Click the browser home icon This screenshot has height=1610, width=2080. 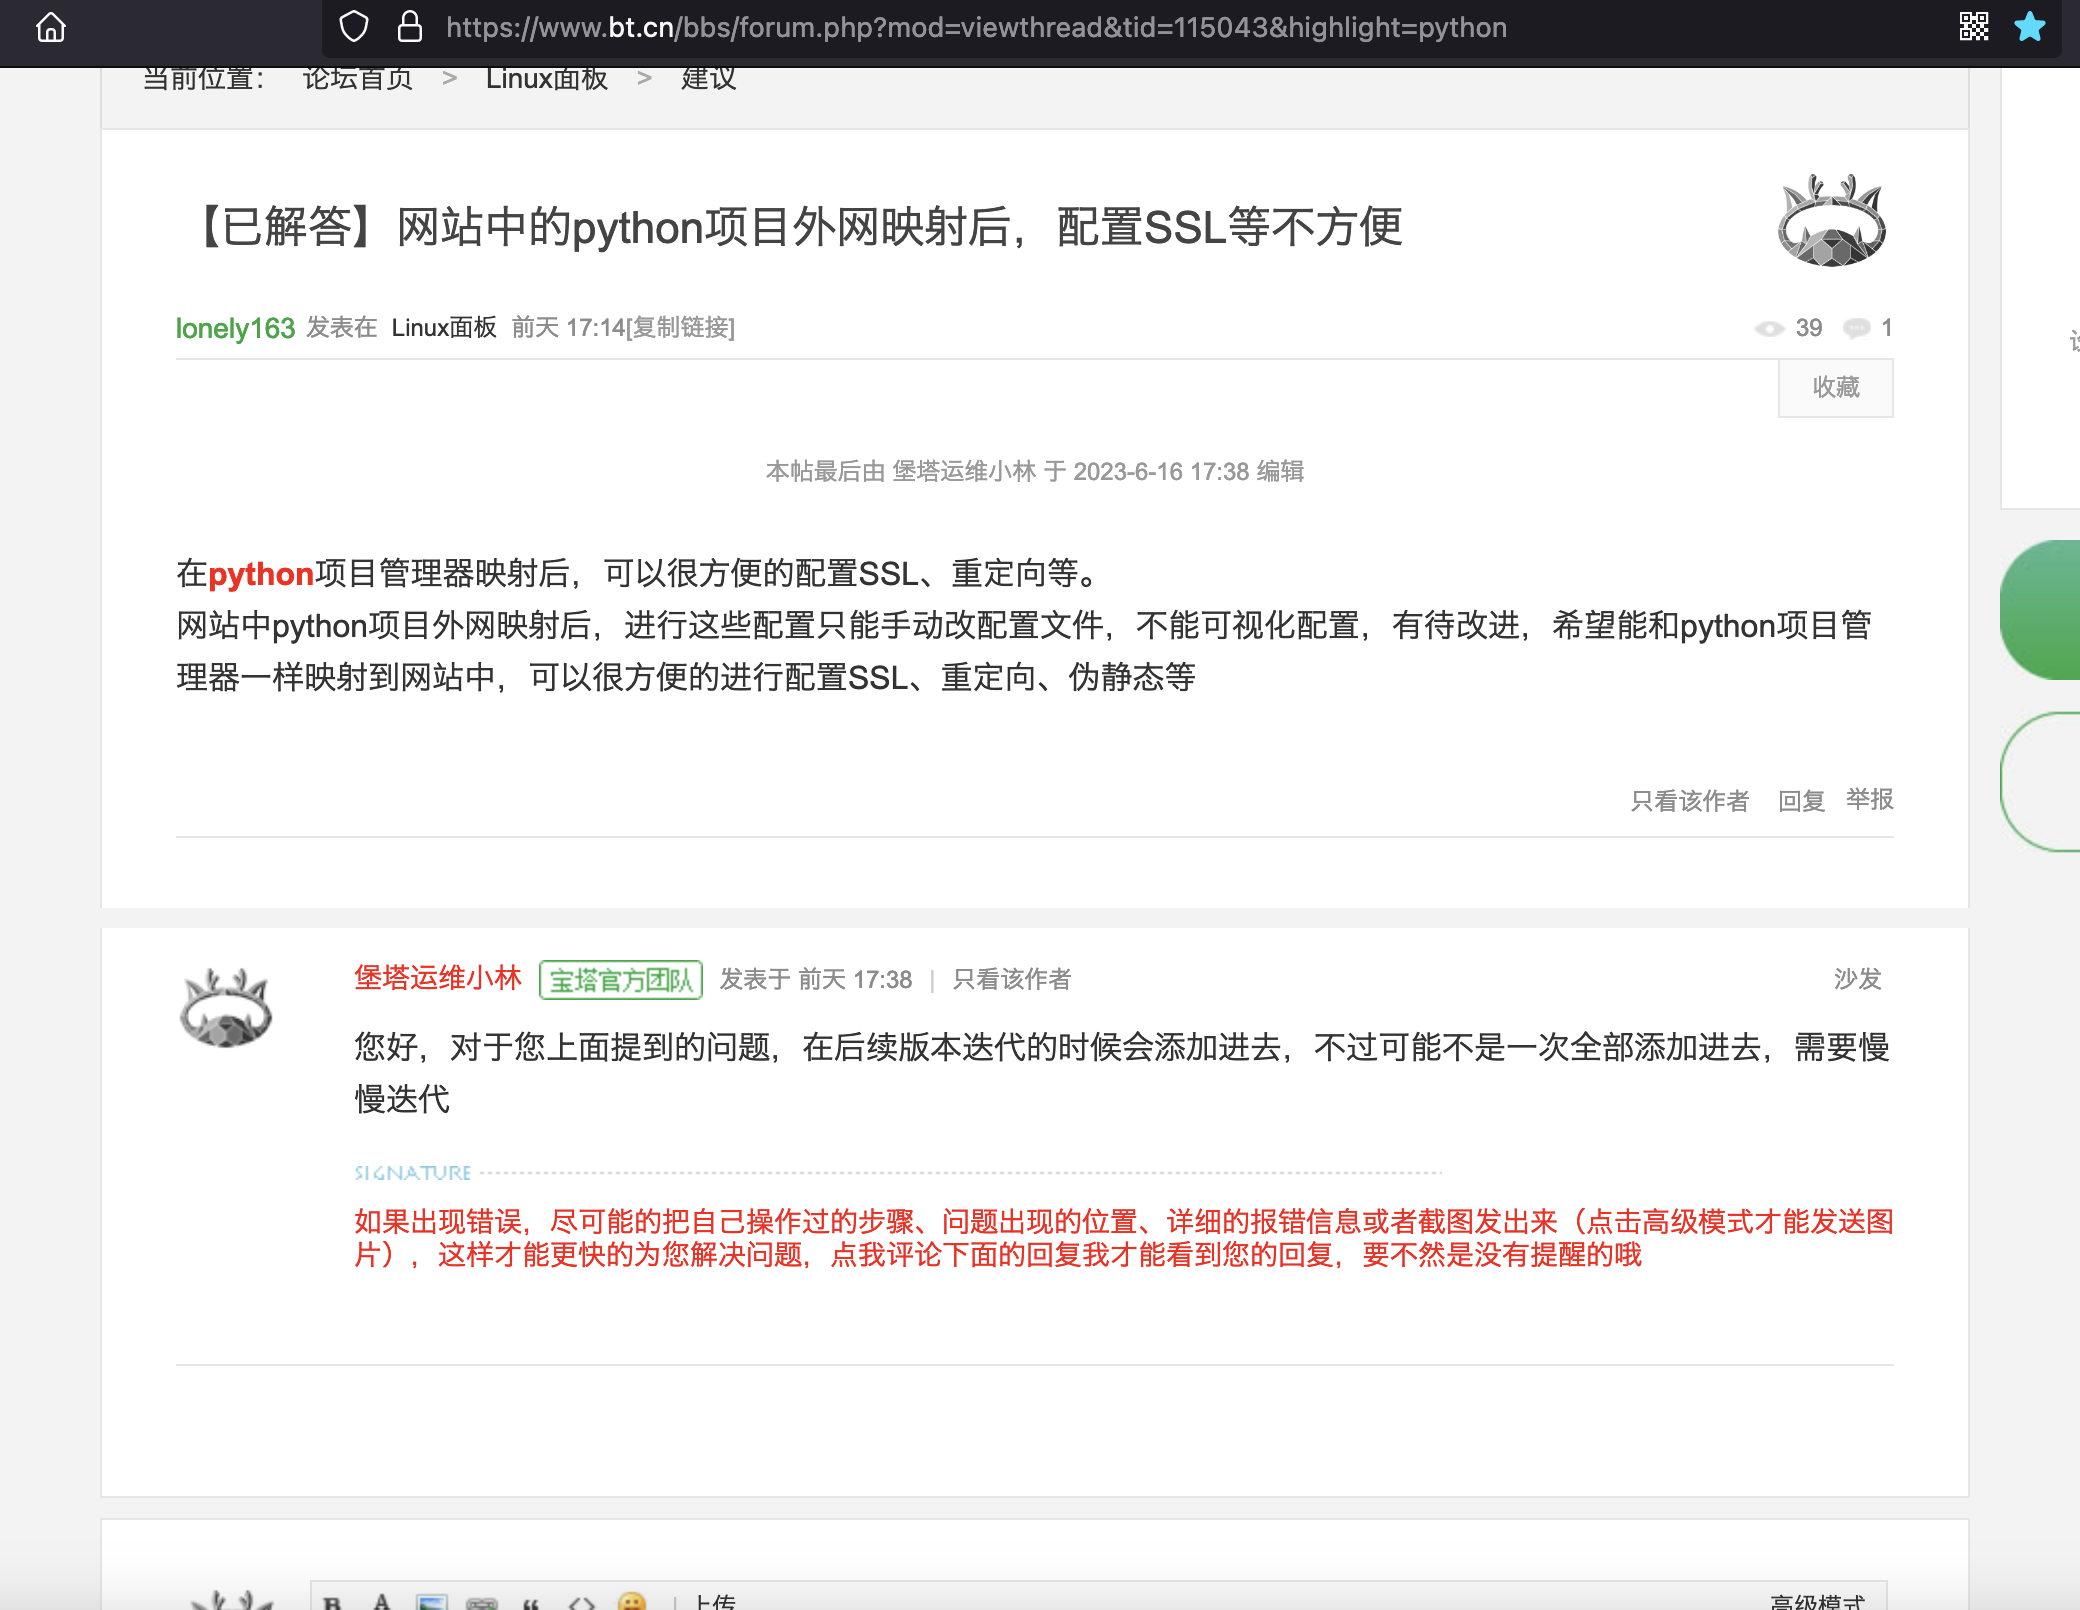51,27
